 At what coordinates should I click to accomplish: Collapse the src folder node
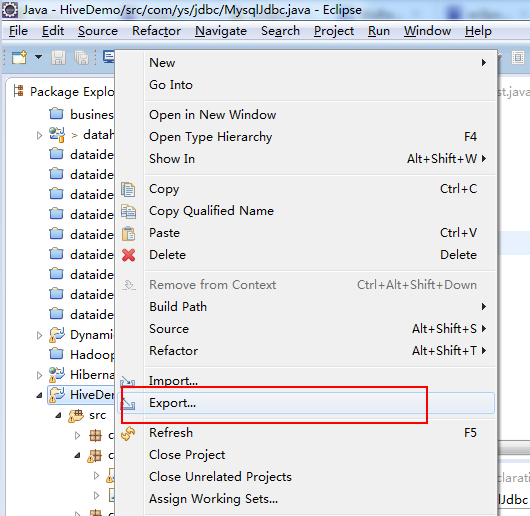coord(58,415)
